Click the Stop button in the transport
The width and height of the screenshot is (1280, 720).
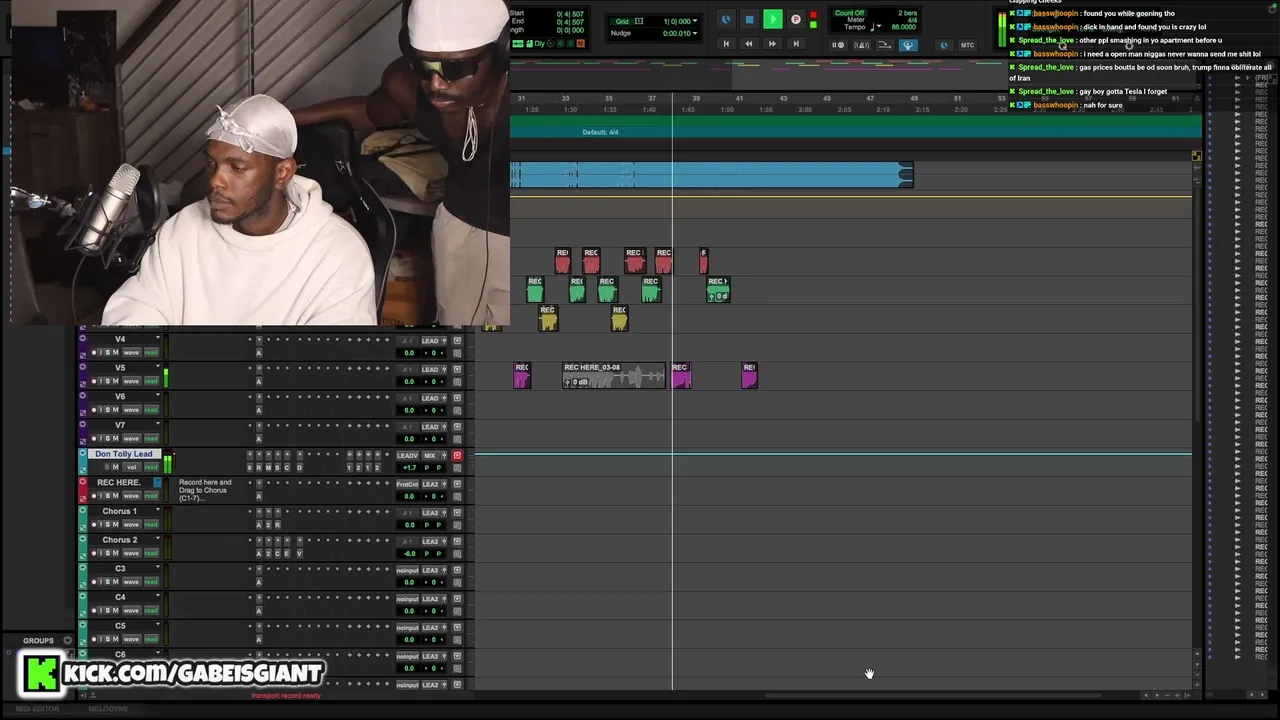pos(749,19)
